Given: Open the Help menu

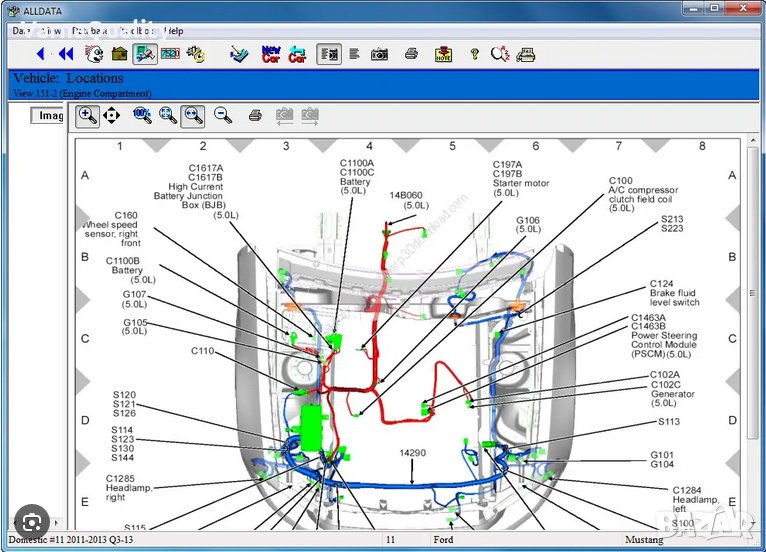Looking at the screenshot, I should pos(174,31).
